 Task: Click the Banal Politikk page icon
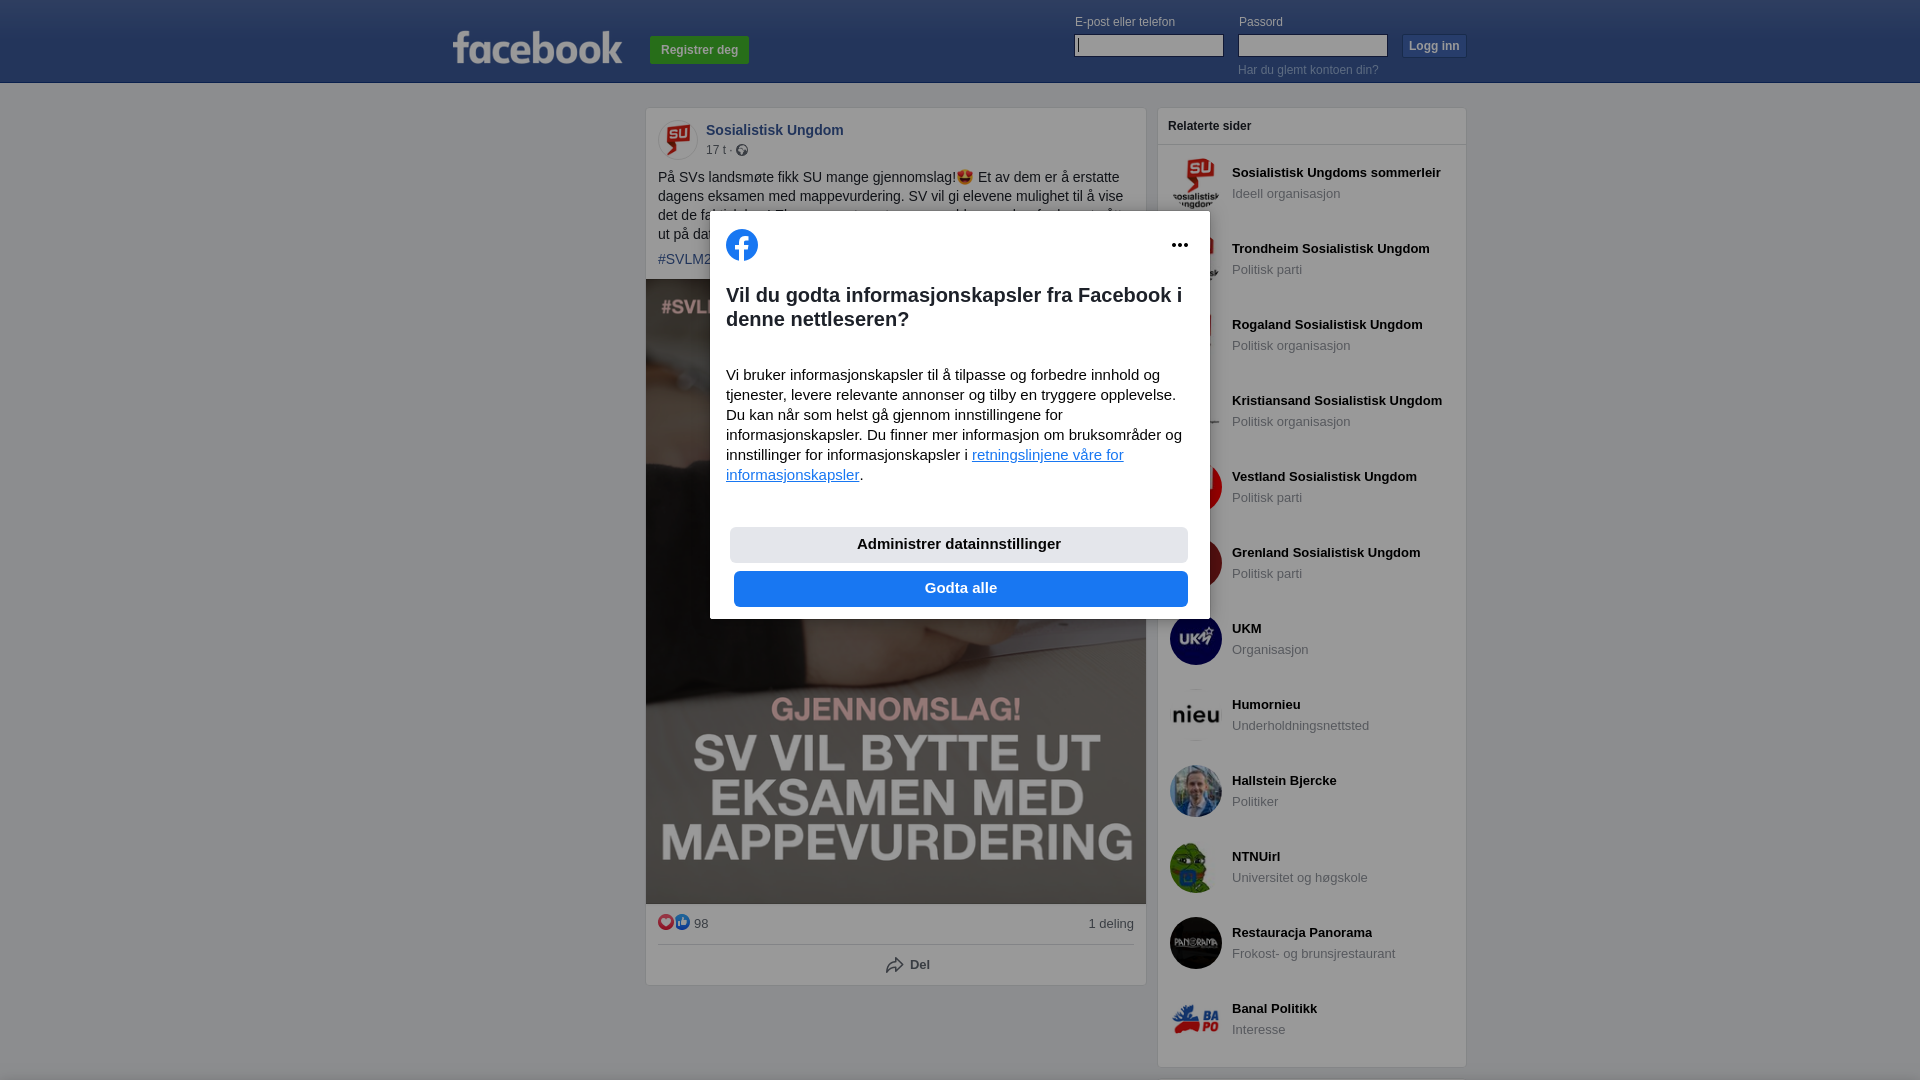point(1196,1019)
